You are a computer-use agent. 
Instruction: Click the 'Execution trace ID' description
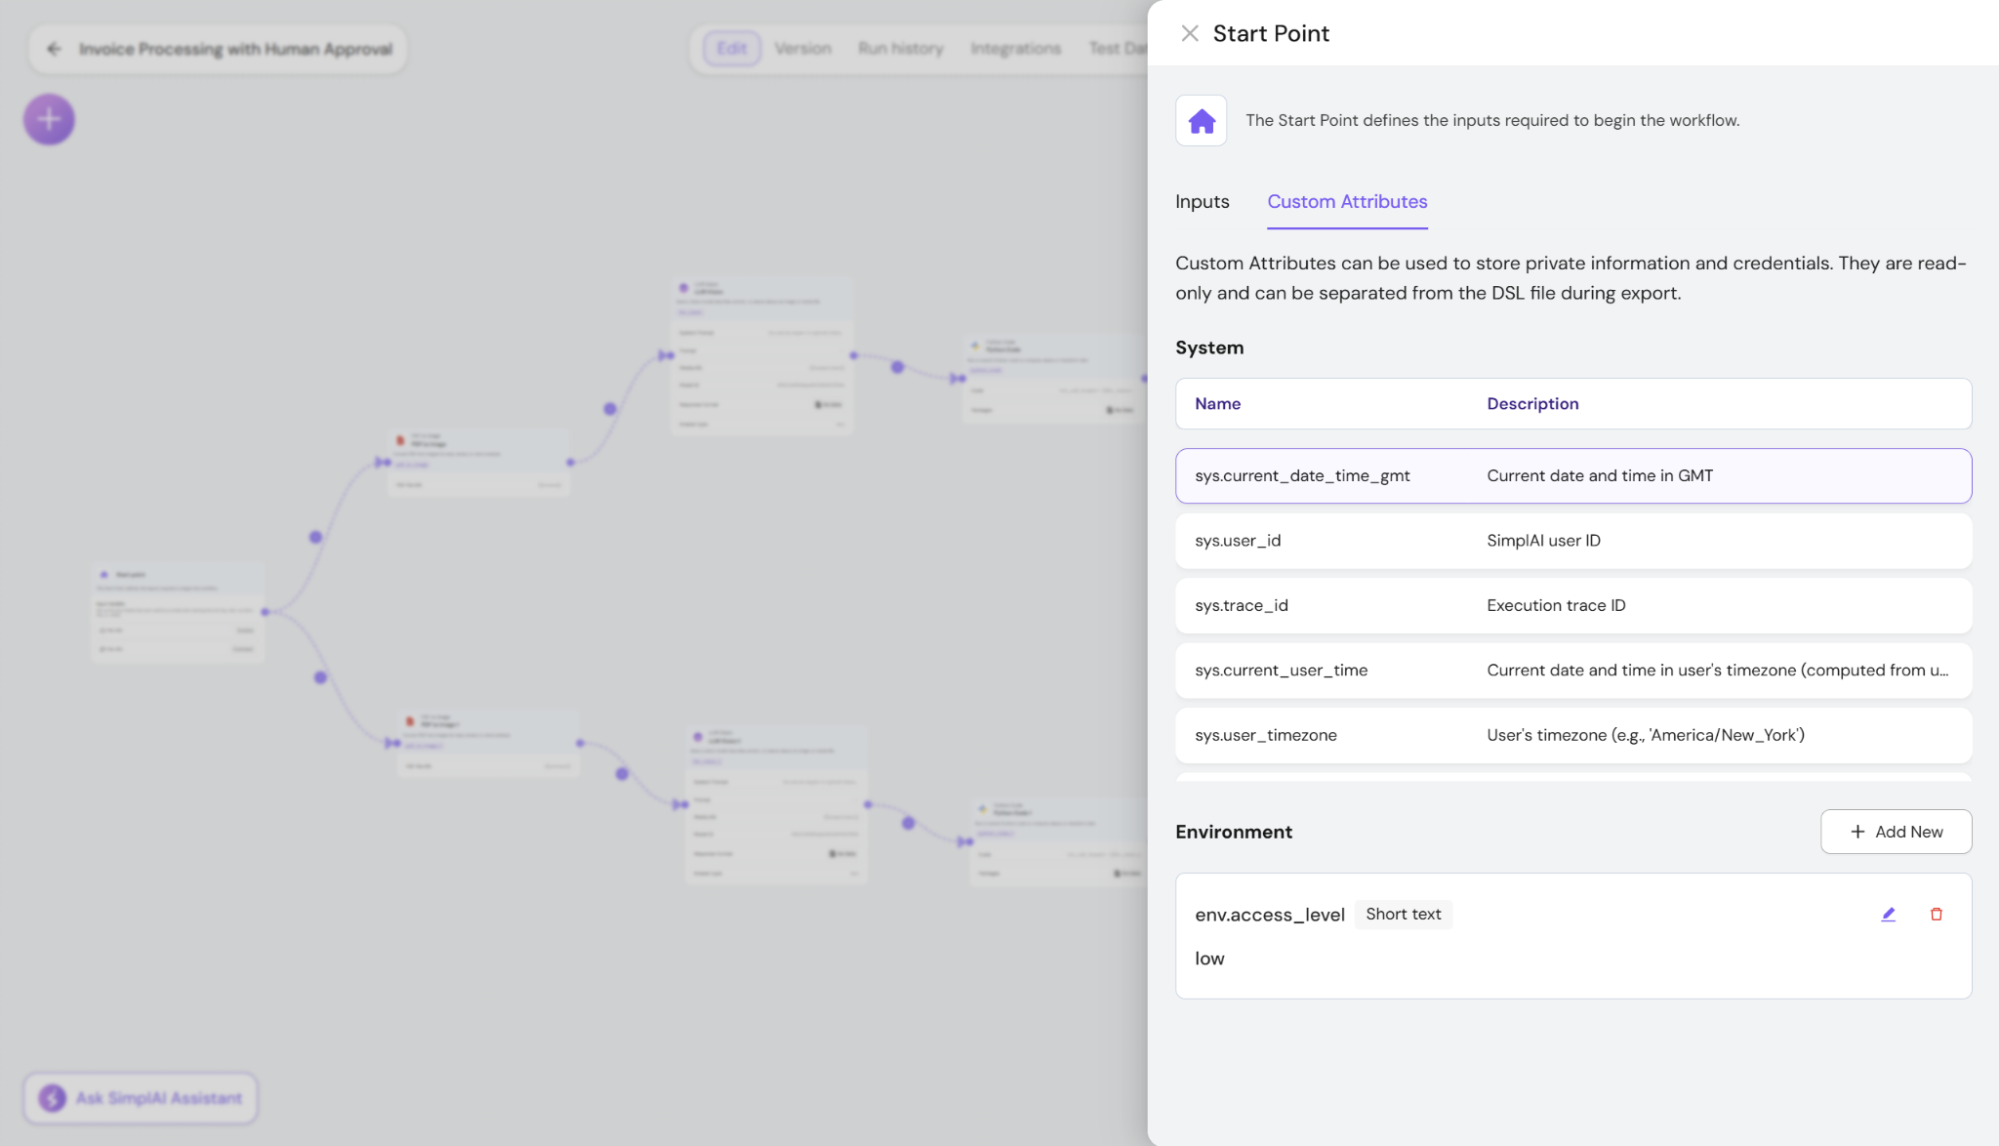tap(1556, 606)
